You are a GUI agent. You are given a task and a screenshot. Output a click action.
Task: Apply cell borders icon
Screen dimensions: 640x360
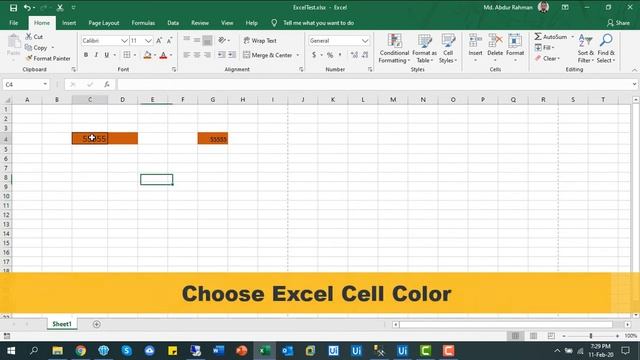pyautogui.click(x=127, y=55)
